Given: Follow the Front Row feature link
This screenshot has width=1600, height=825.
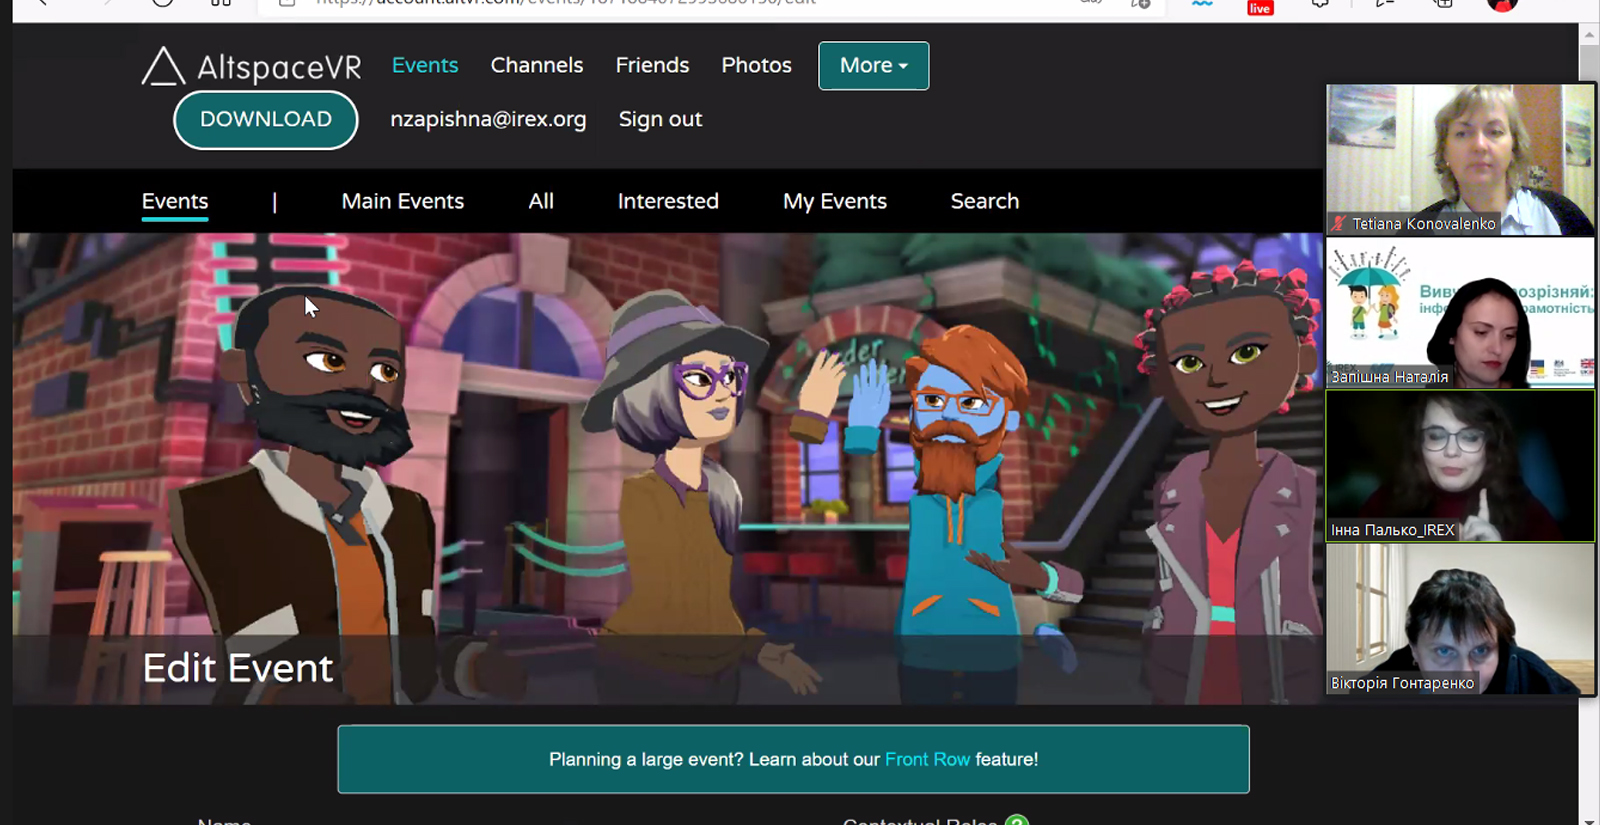Looking at the screenshot, I should (927, 760).
